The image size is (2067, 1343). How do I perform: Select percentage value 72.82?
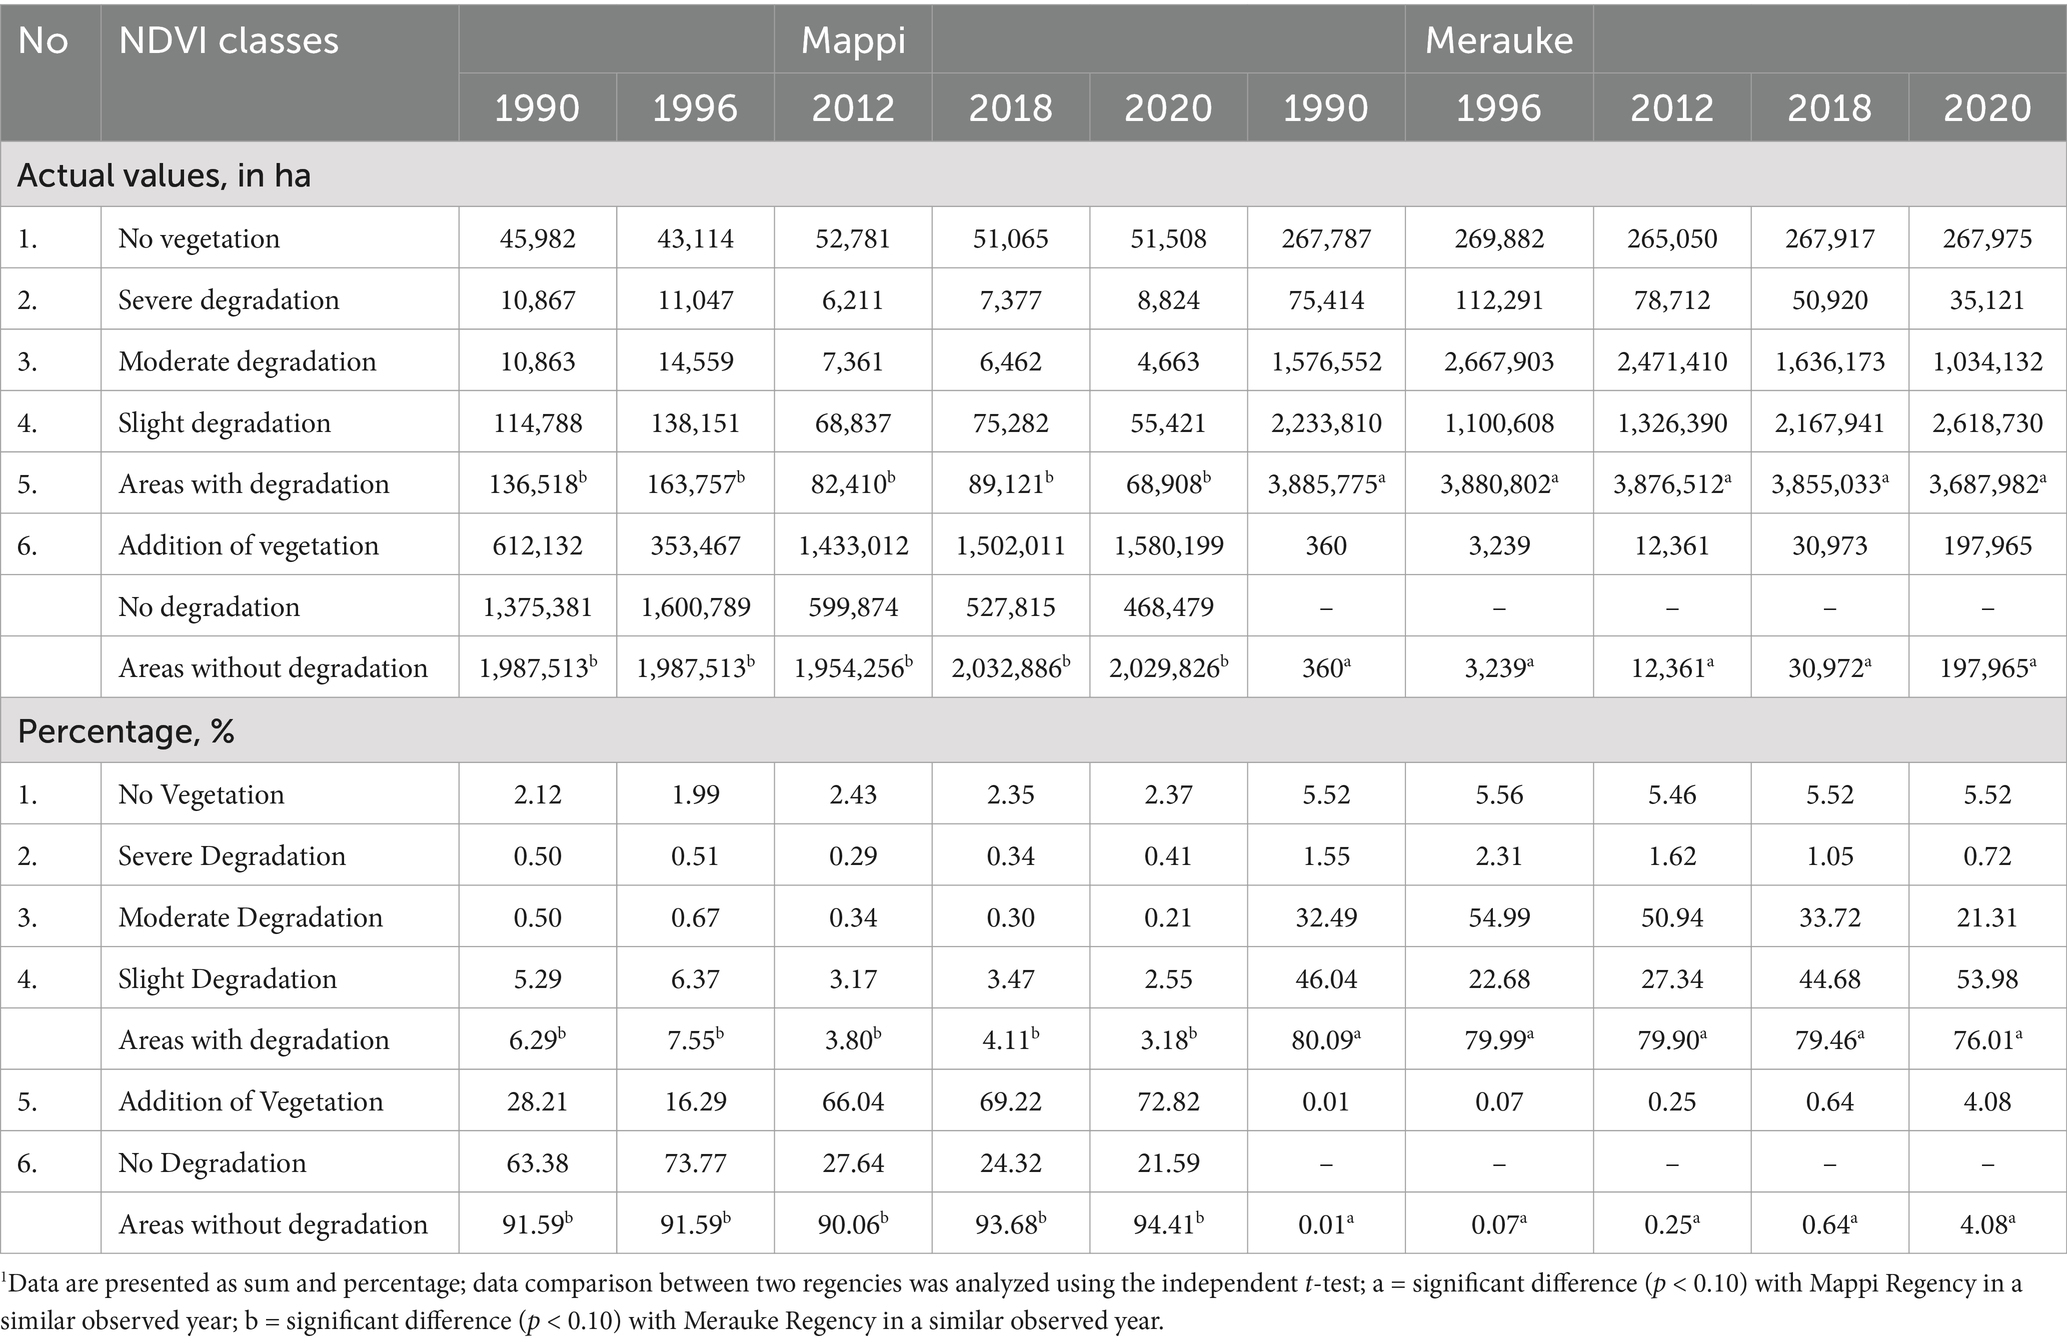tap(1168, 1101)
